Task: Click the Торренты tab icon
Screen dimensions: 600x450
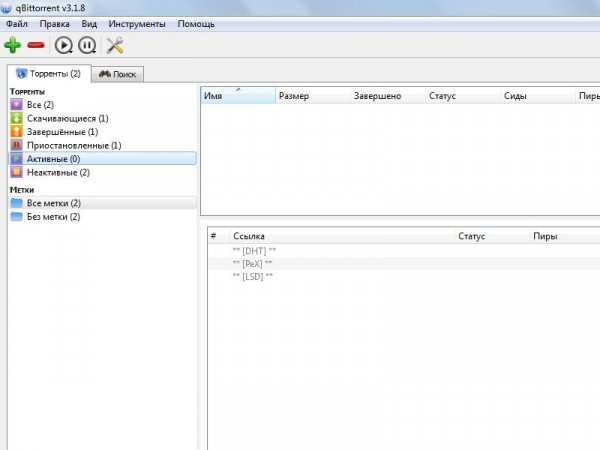Action: click(x=21, y=73)
